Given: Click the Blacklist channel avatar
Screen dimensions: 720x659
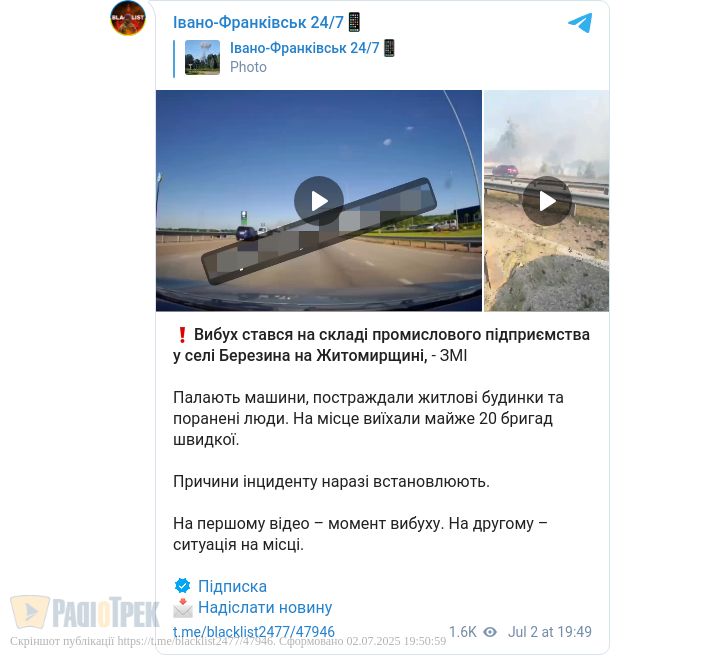Looking at the screenshot, I should coord(128,18).
